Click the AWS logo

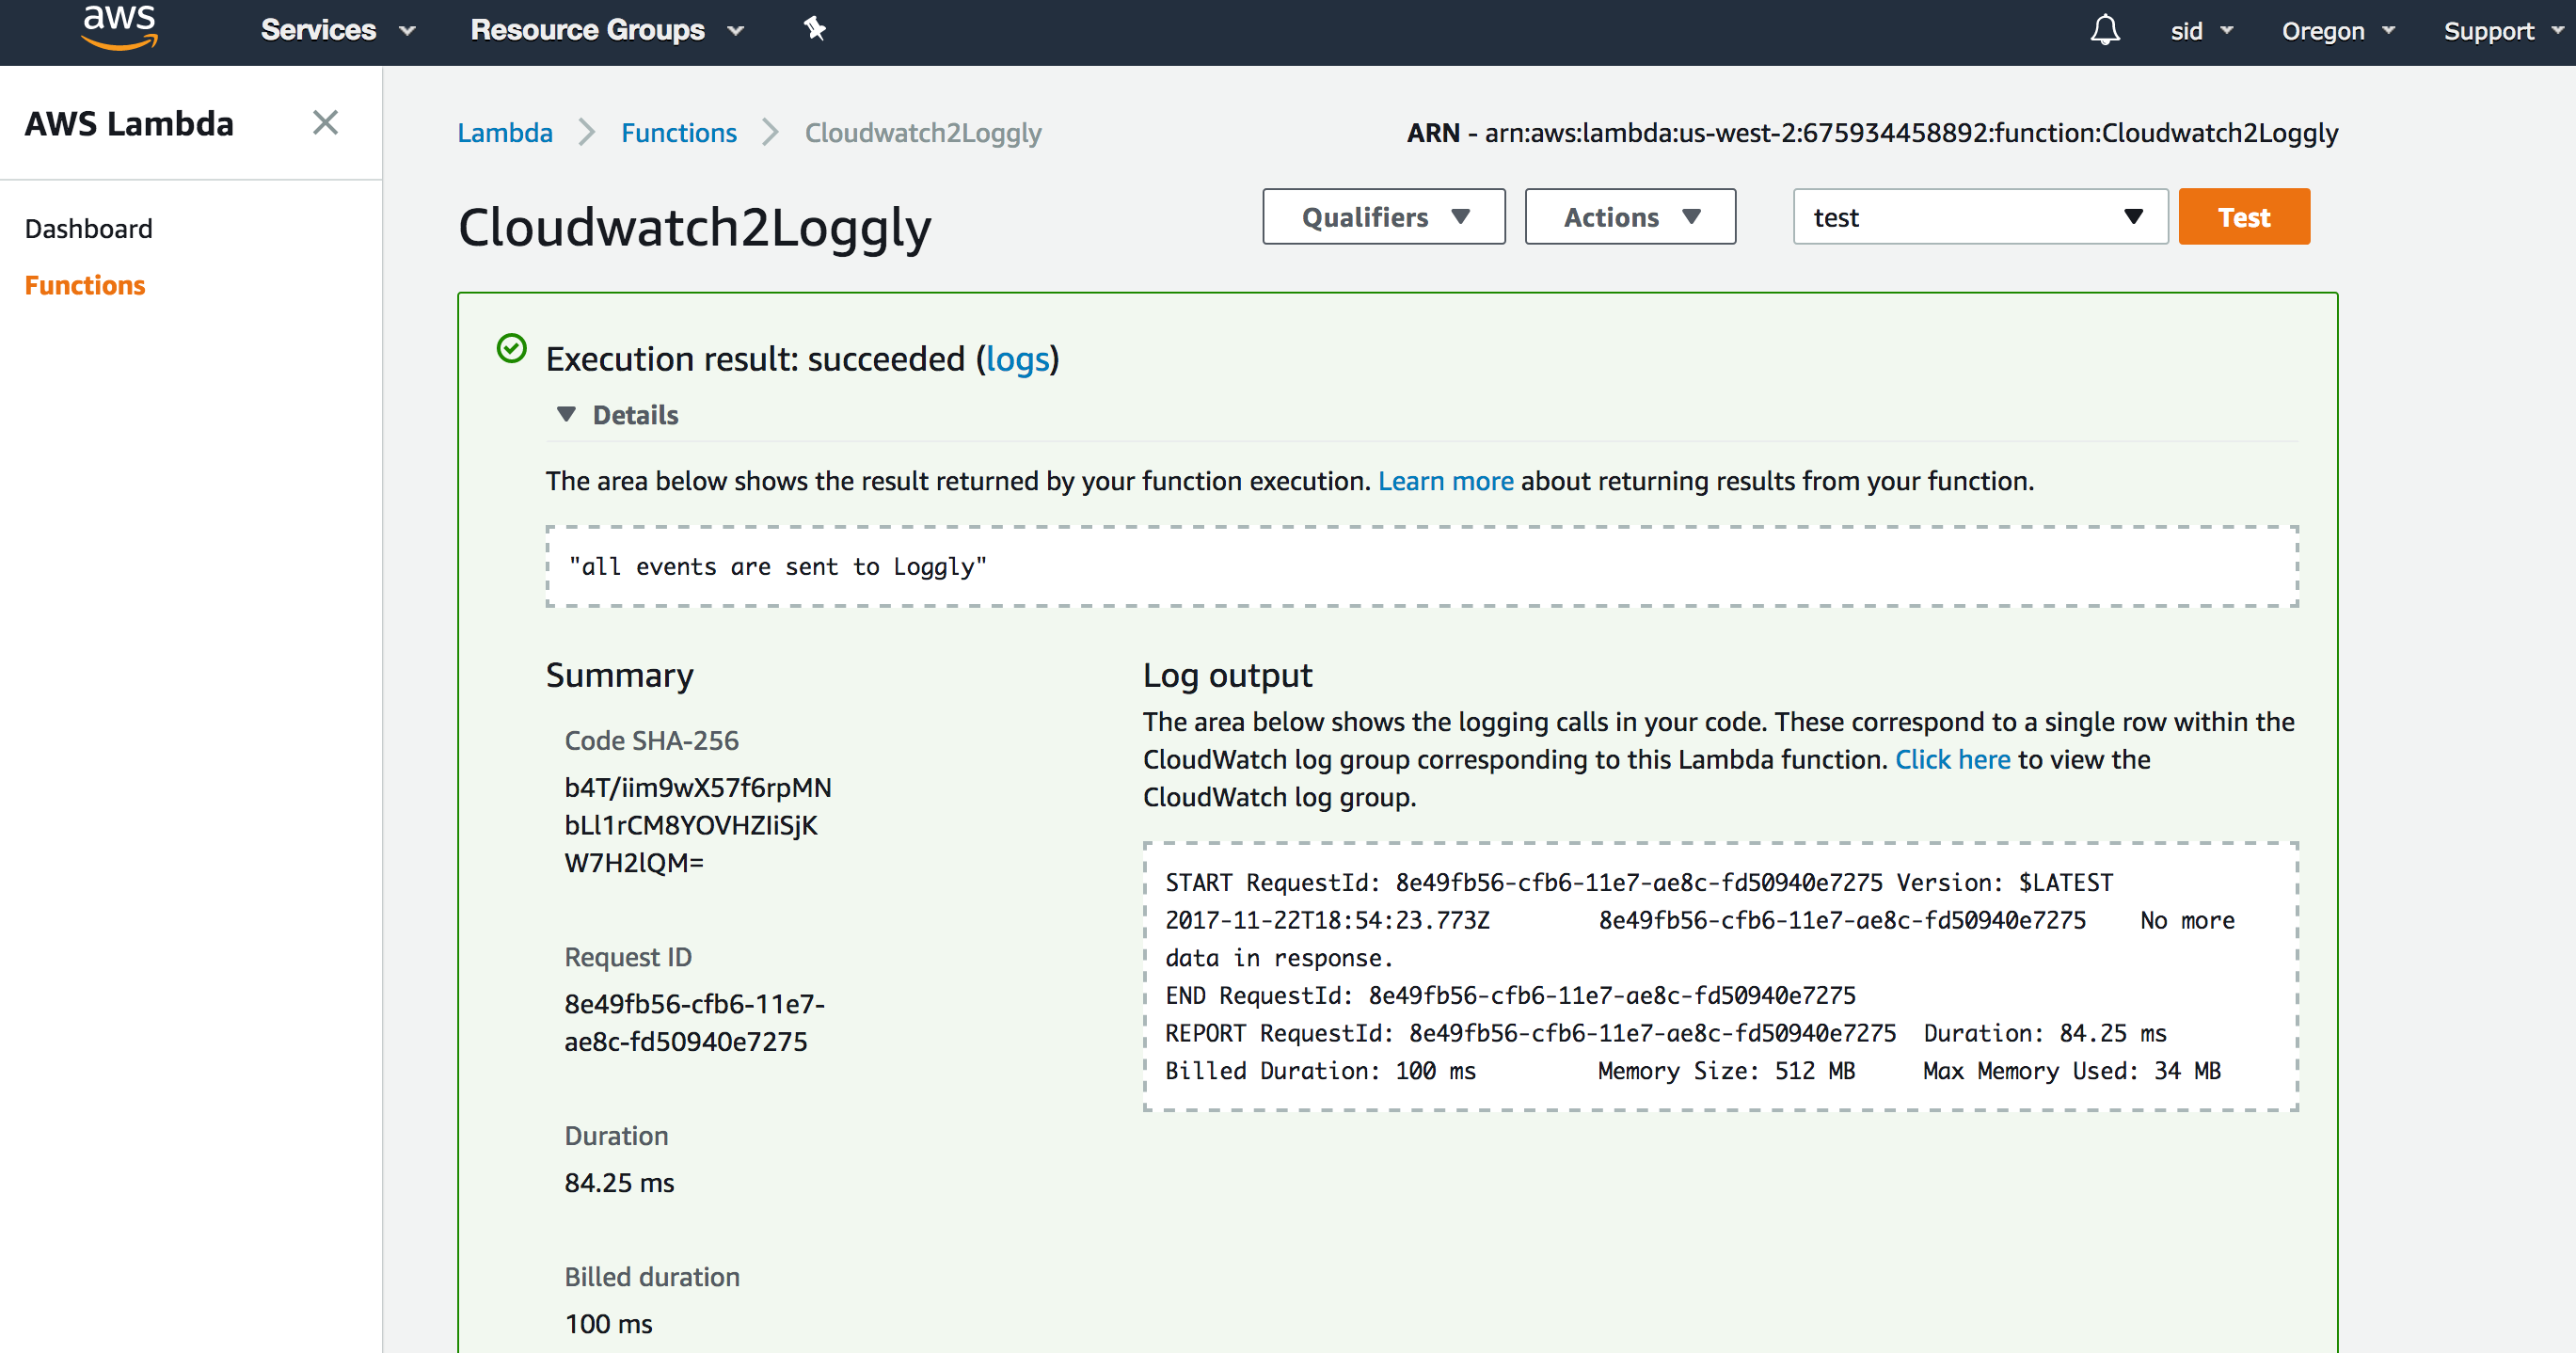pyautogui.click(x=119, y=27)
